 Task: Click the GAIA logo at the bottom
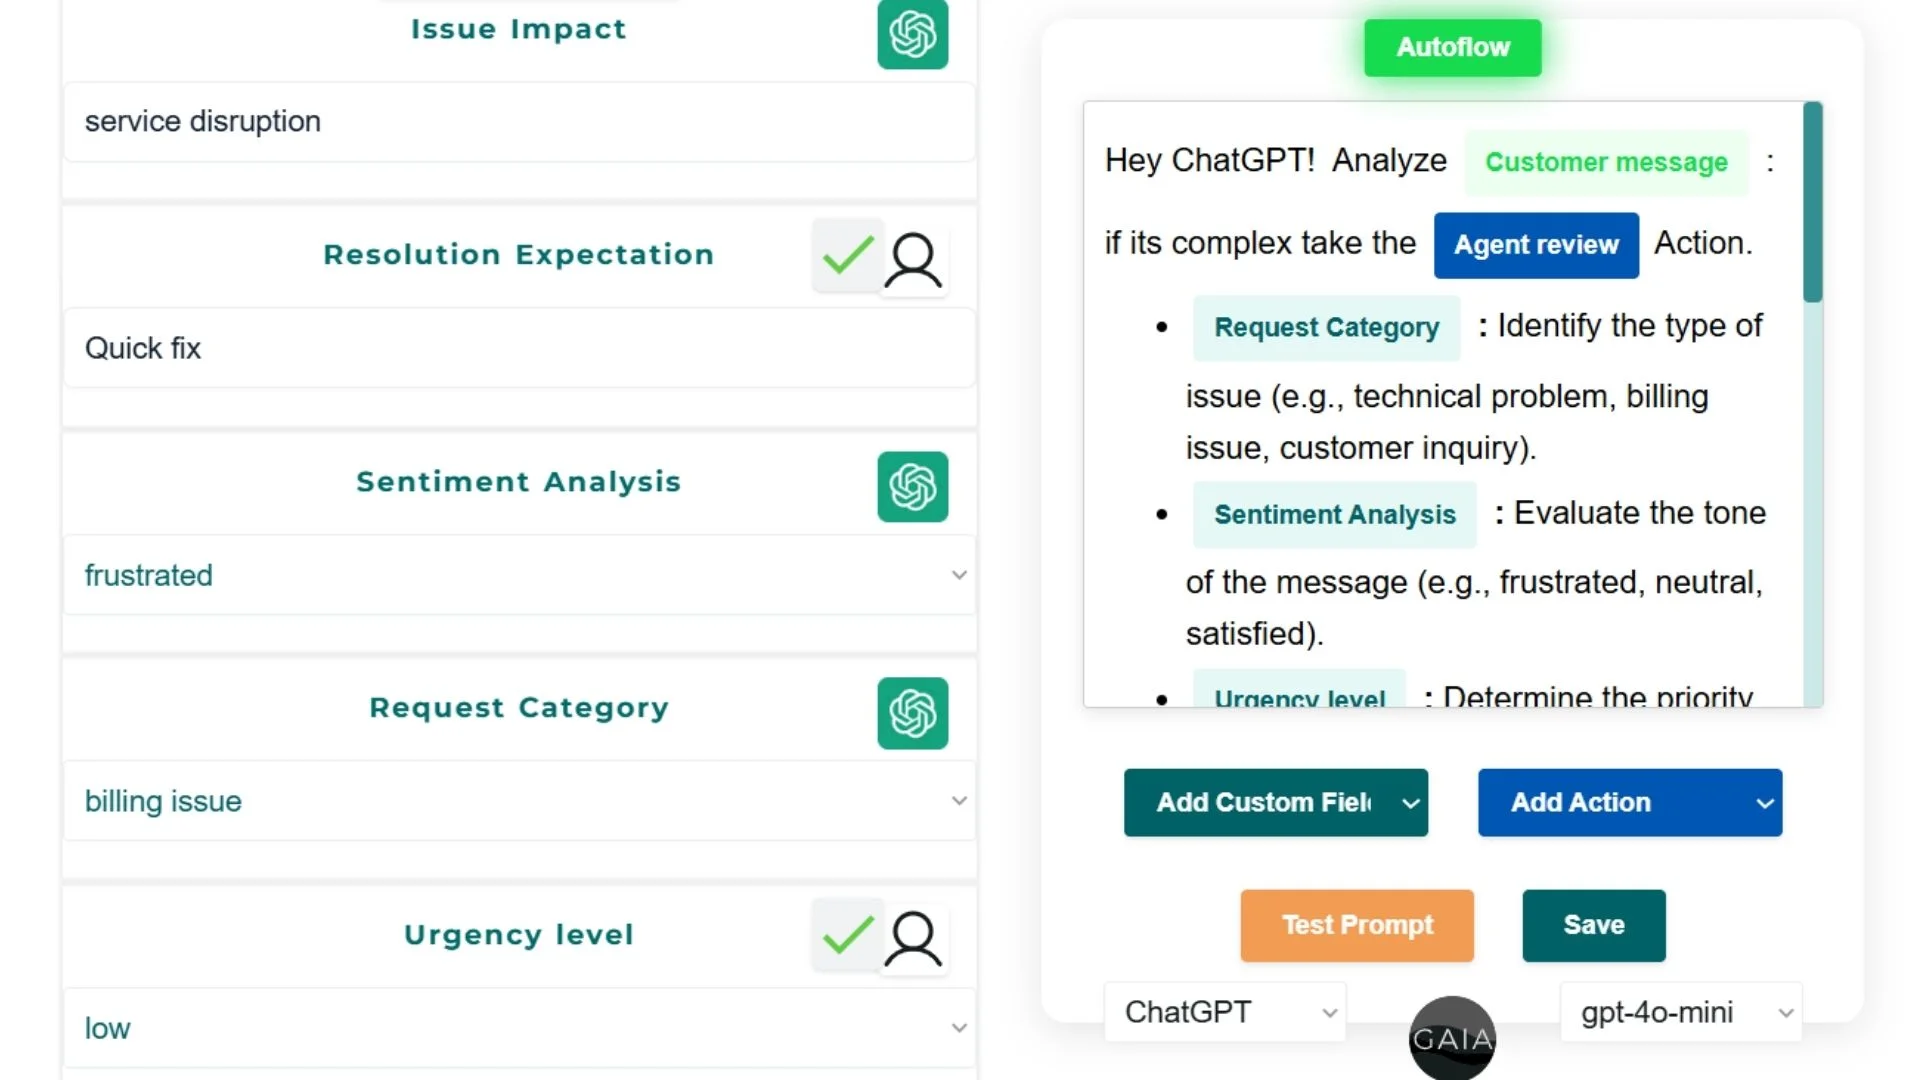(x=1452, y=1038)
